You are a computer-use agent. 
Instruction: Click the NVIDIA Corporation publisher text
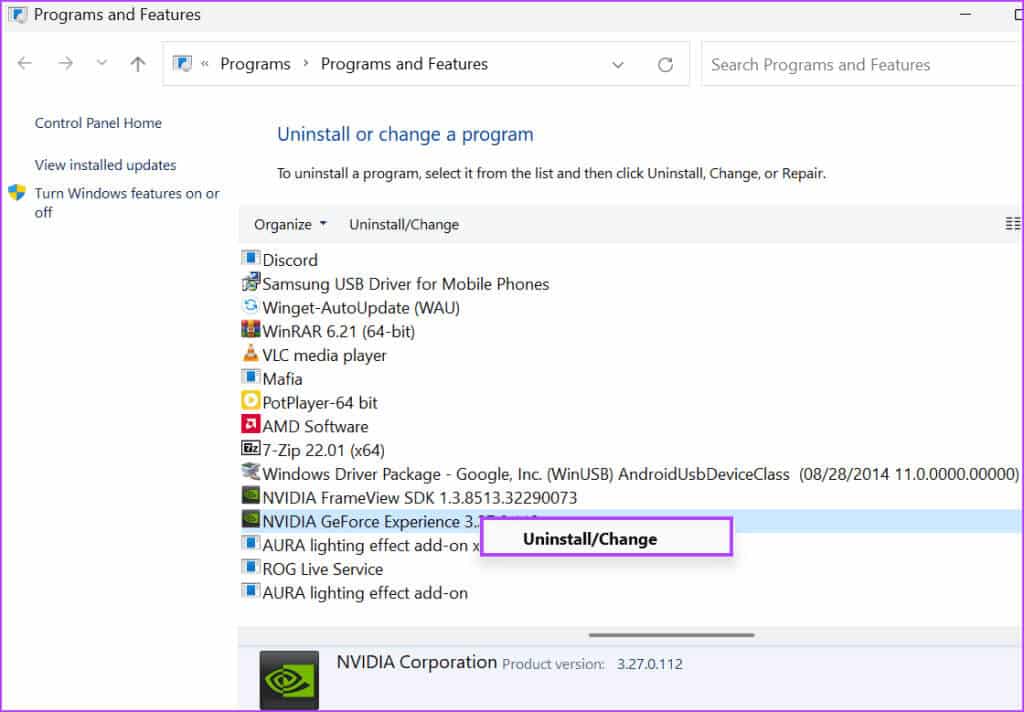coord(417,662)
